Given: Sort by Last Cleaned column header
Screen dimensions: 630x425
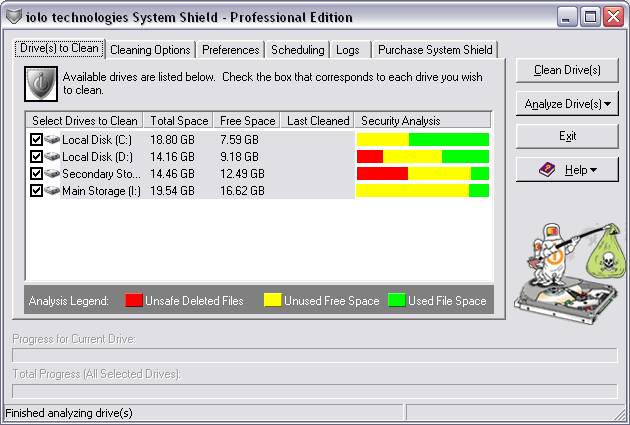Looking at the screenshot, I should click(318, 121).
